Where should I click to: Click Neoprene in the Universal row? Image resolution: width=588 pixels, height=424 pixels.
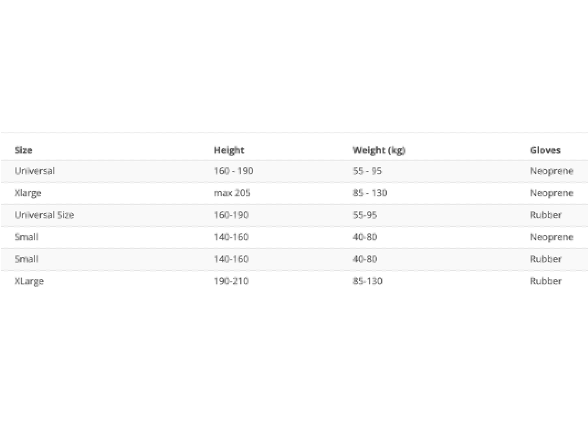click(x=551, y=171)
